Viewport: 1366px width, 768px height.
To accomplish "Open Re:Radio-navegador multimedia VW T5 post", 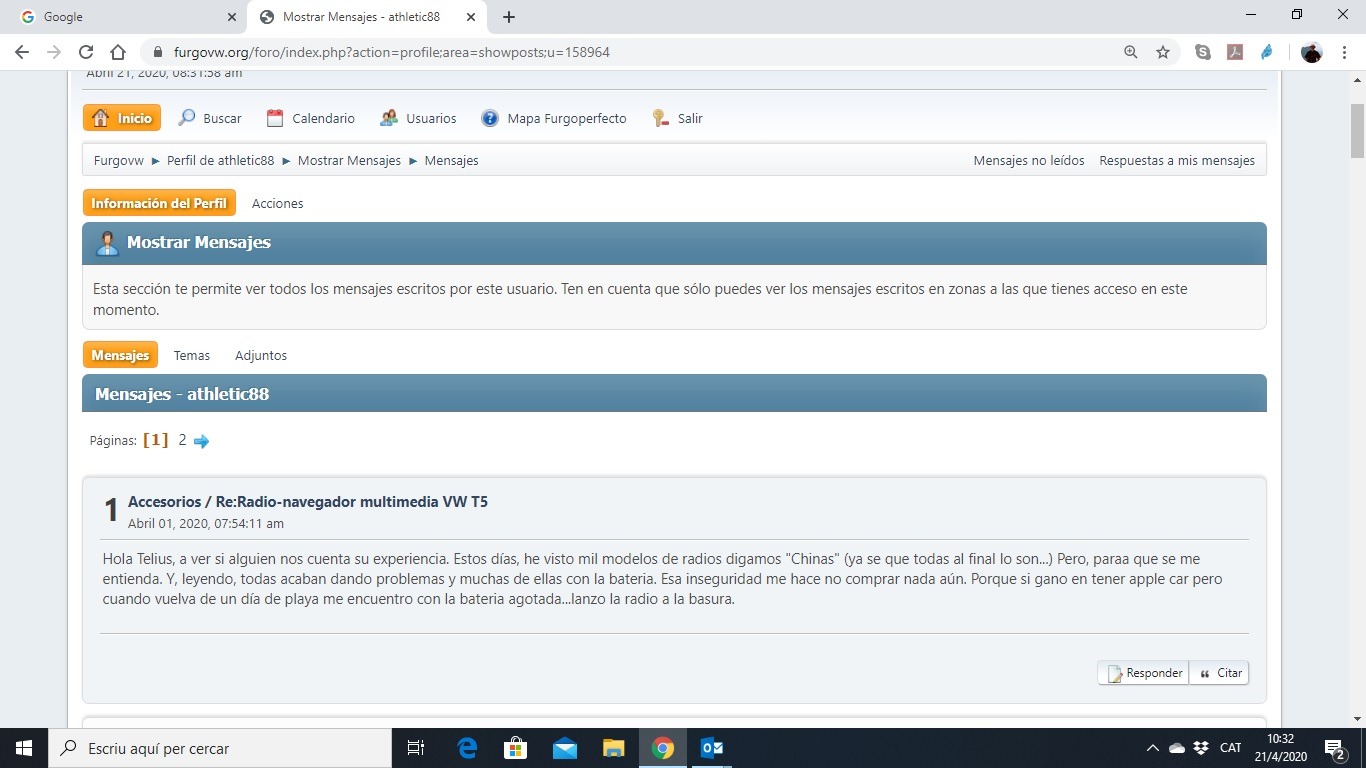I will tap(352, 502).
